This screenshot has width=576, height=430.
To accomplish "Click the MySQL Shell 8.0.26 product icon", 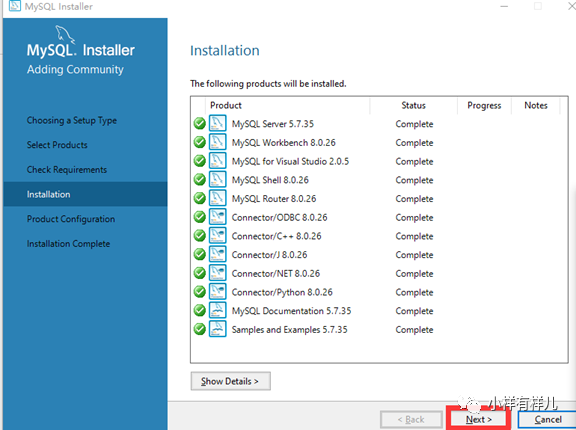I will 217,180.
